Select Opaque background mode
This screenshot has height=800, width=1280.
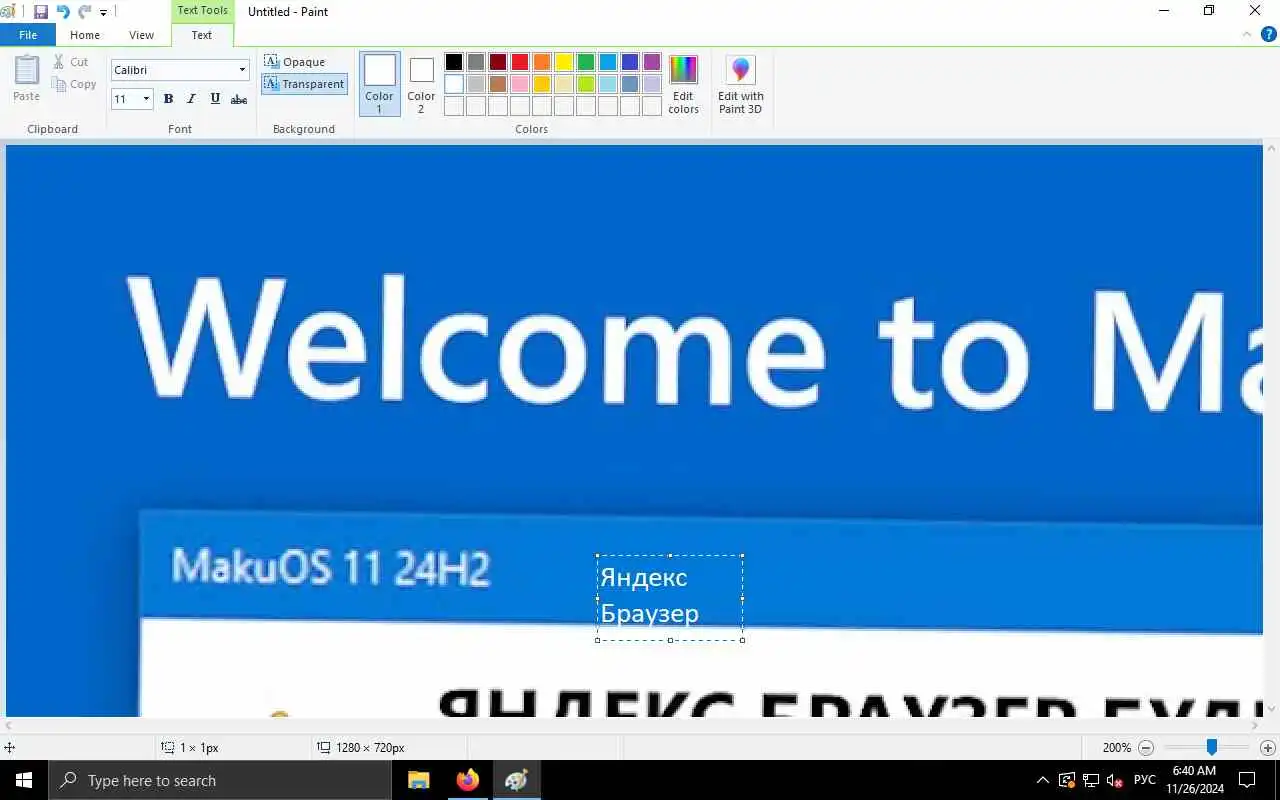[x=295, y=62]
